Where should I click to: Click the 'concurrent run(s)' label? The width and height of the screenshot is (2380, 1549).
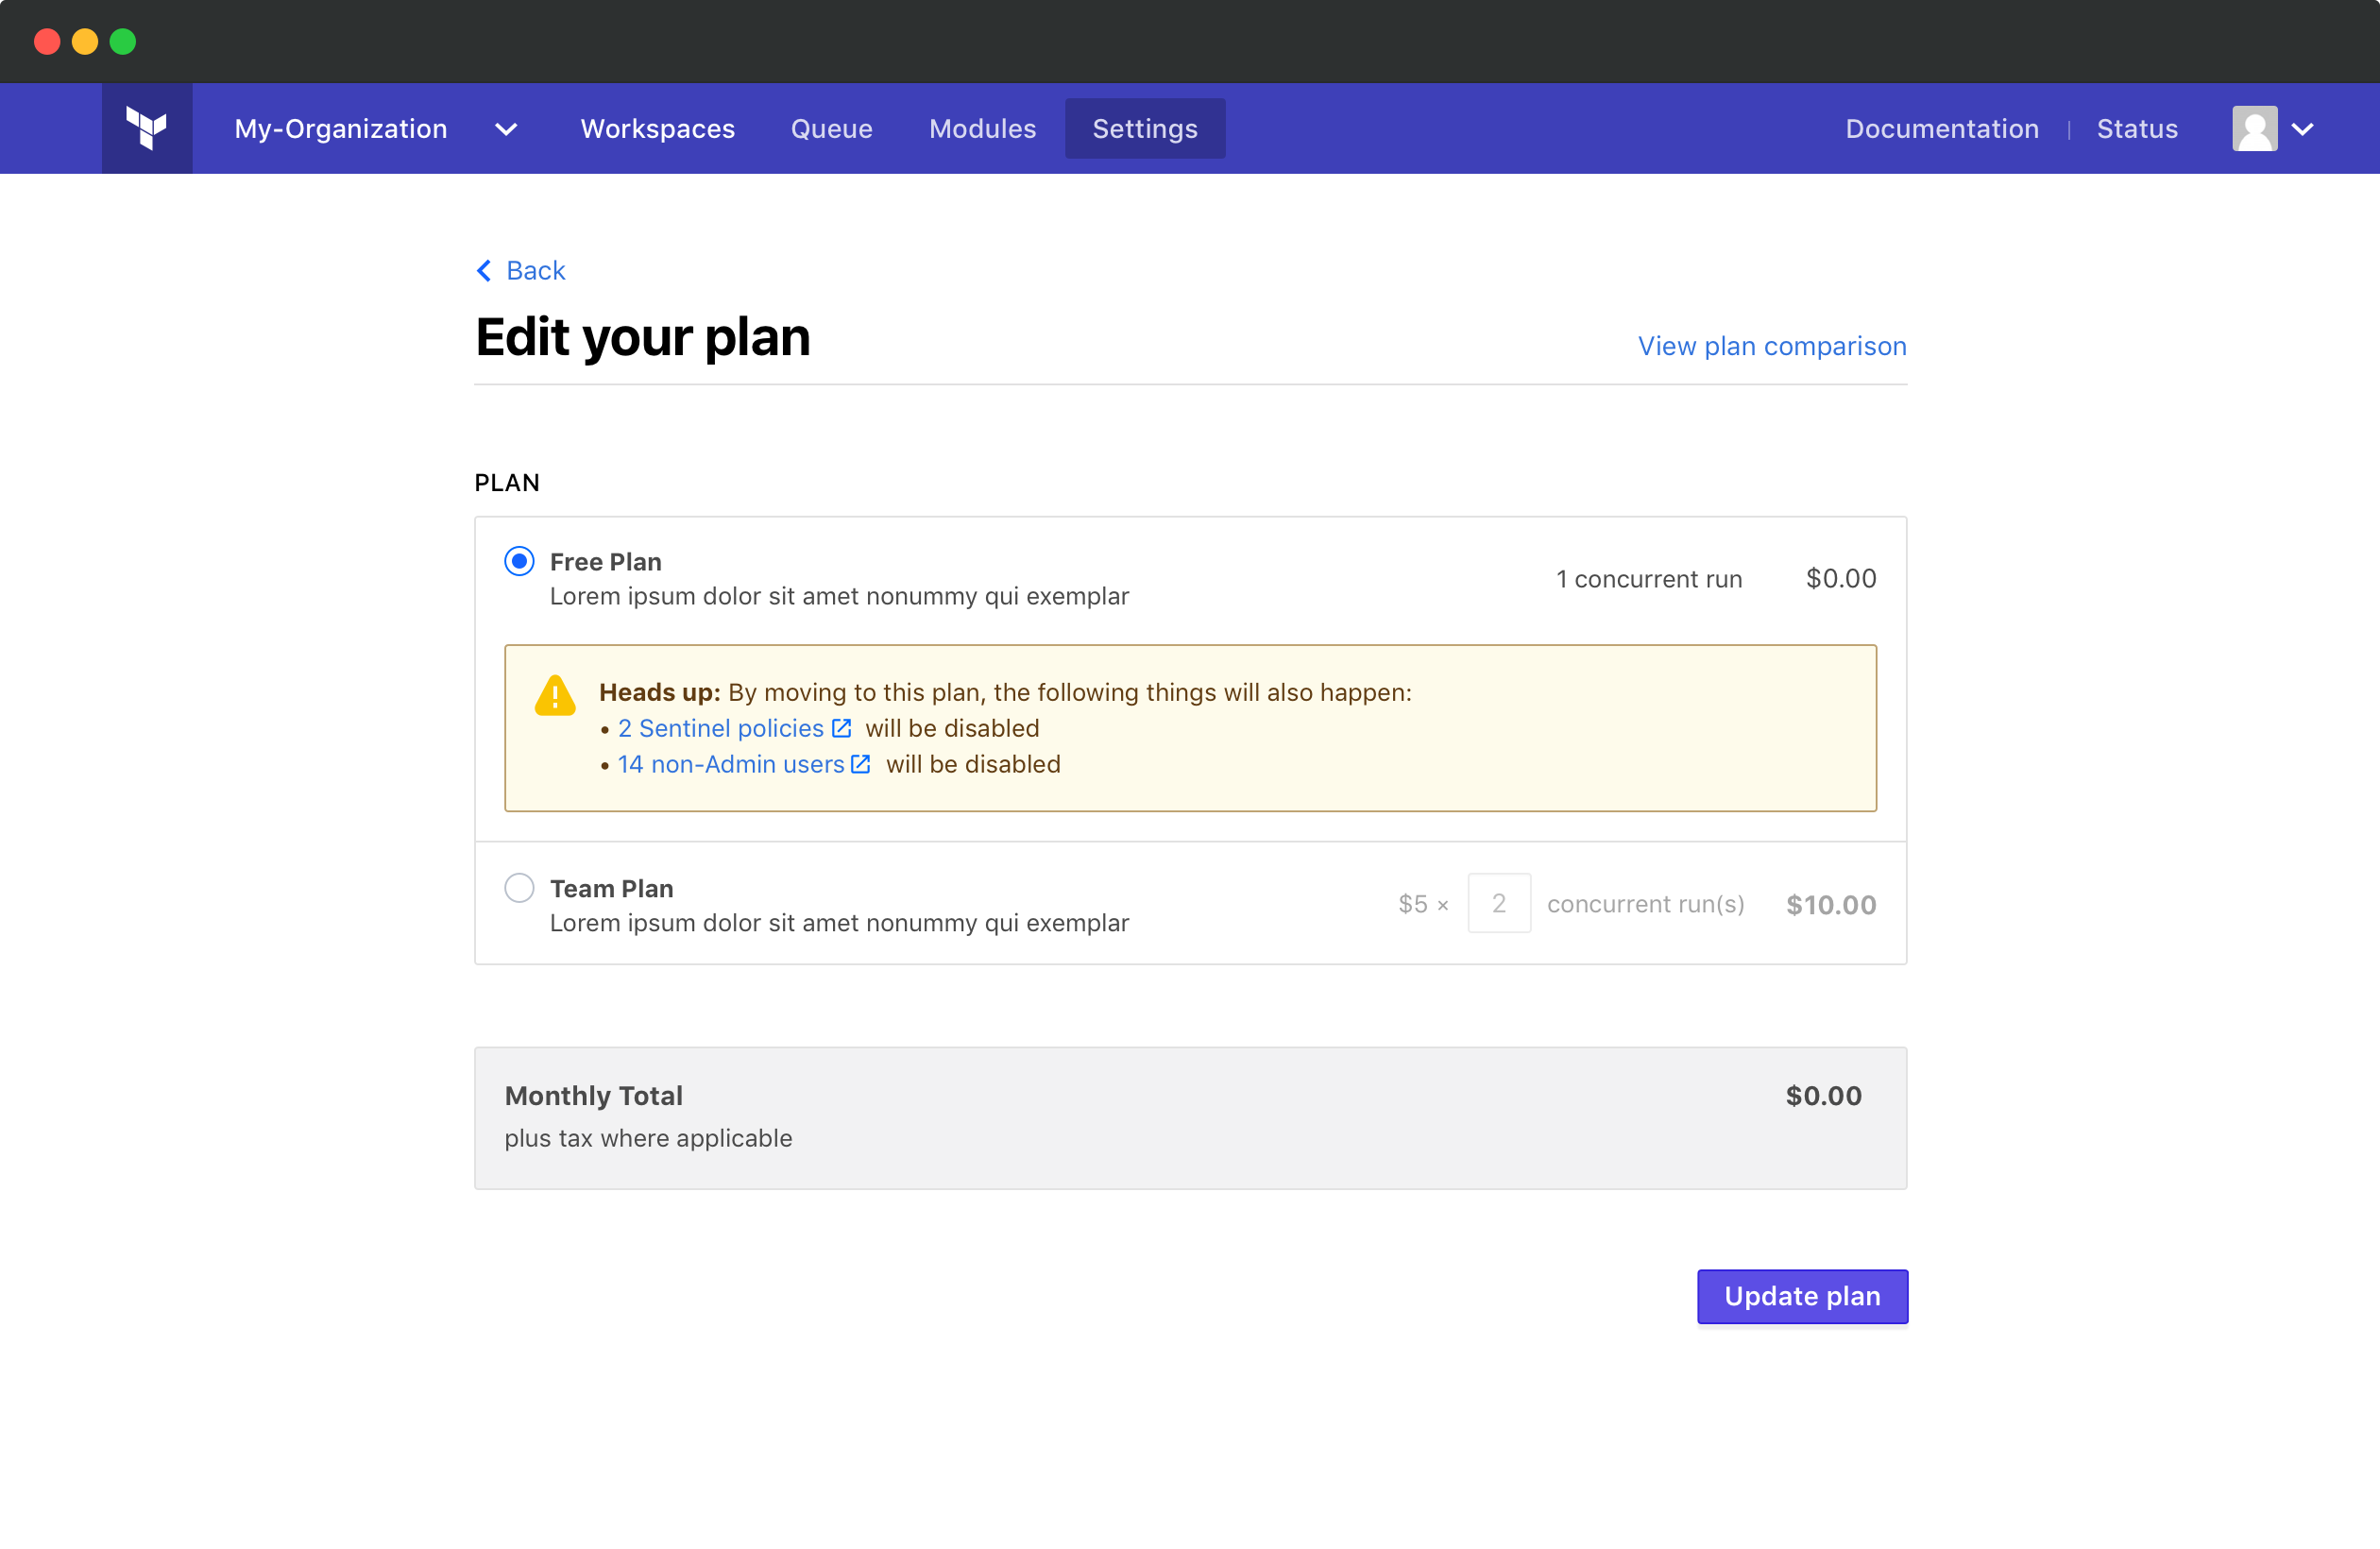pos(1645,904)
